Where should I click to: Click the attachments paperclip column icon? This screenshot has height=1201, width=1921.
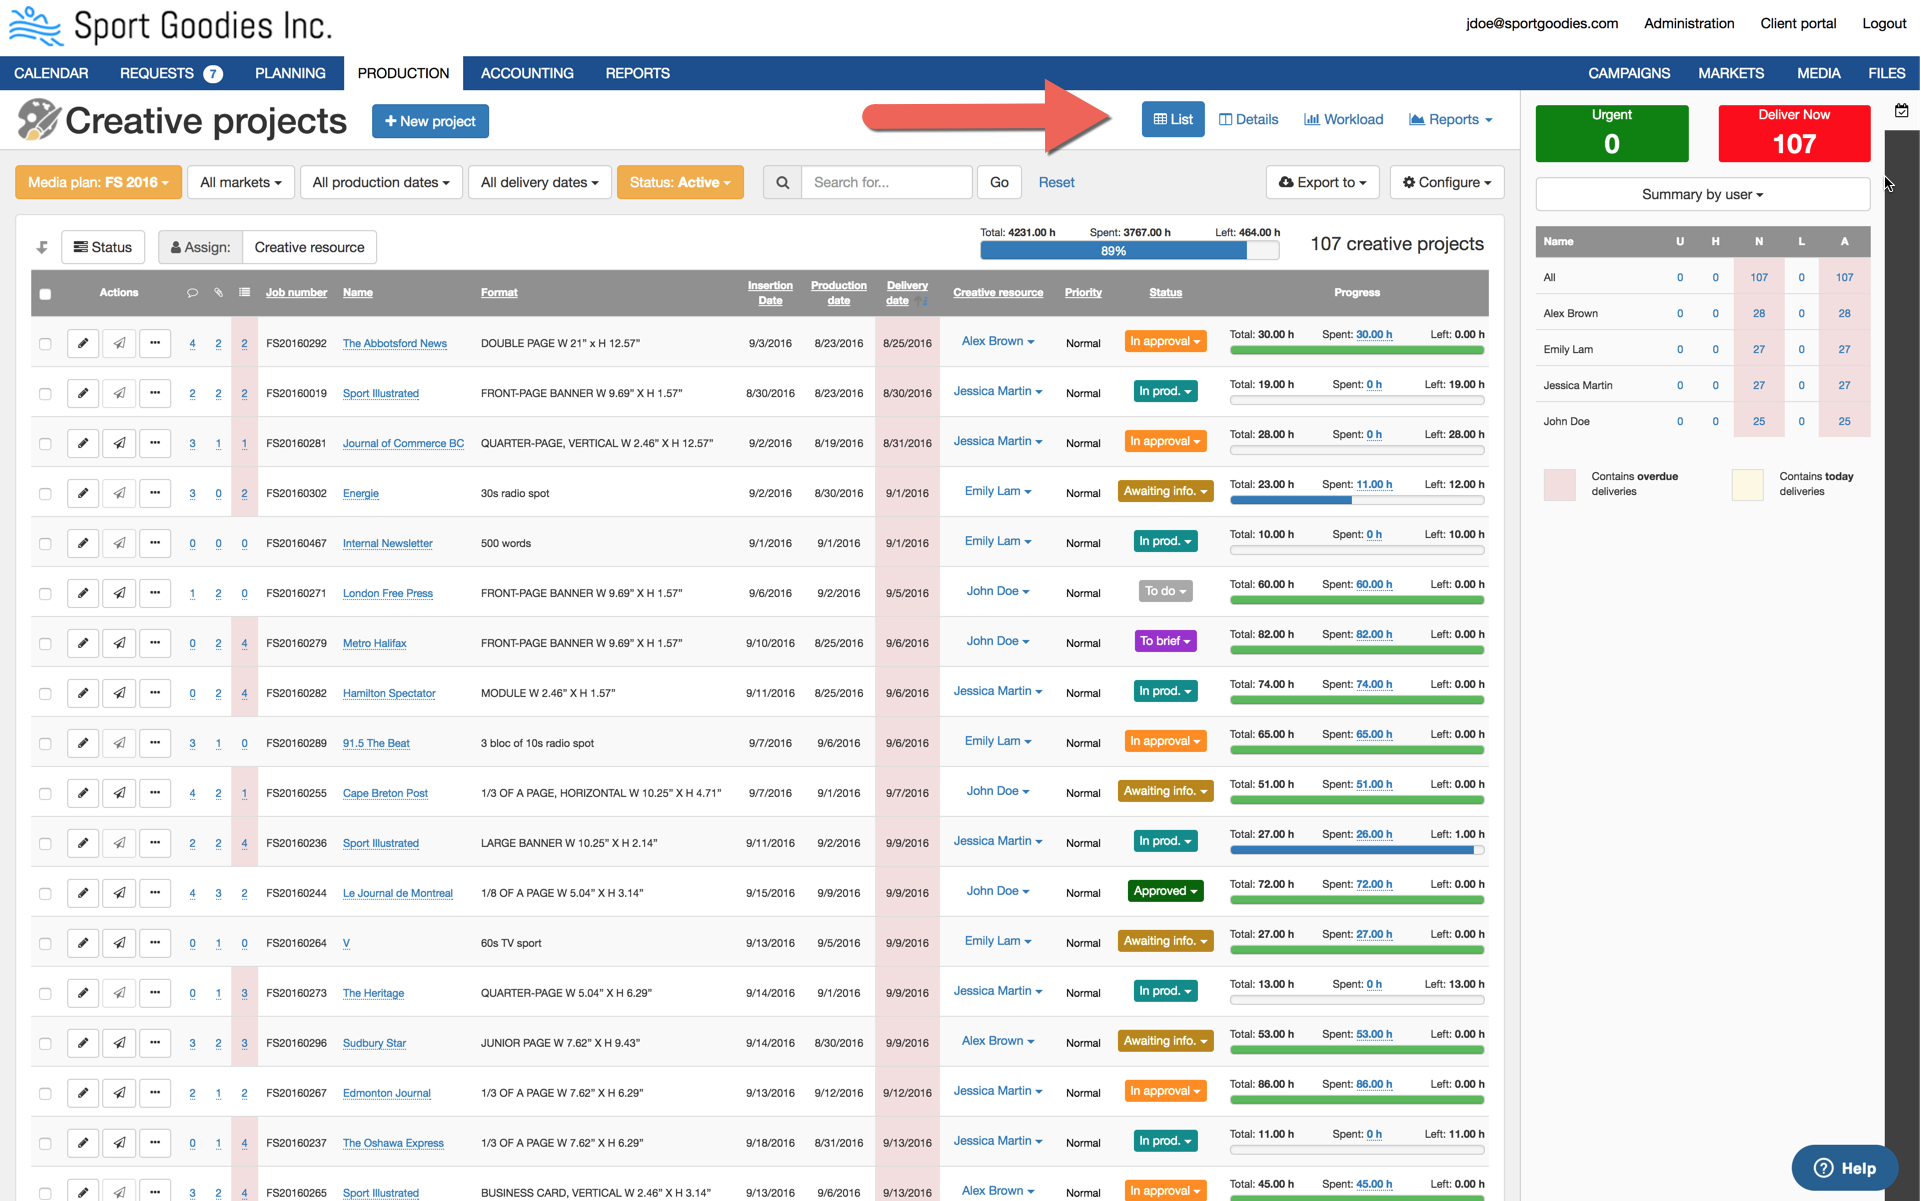coord(218,293)
